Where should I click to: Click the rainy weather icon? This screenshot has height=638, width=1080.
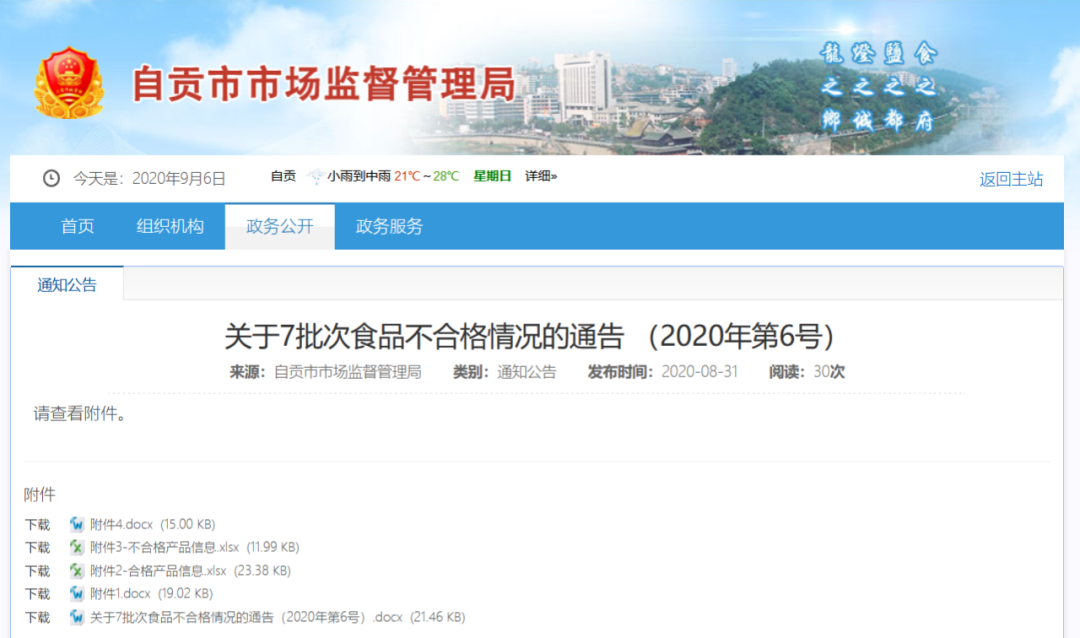(316, 177)
